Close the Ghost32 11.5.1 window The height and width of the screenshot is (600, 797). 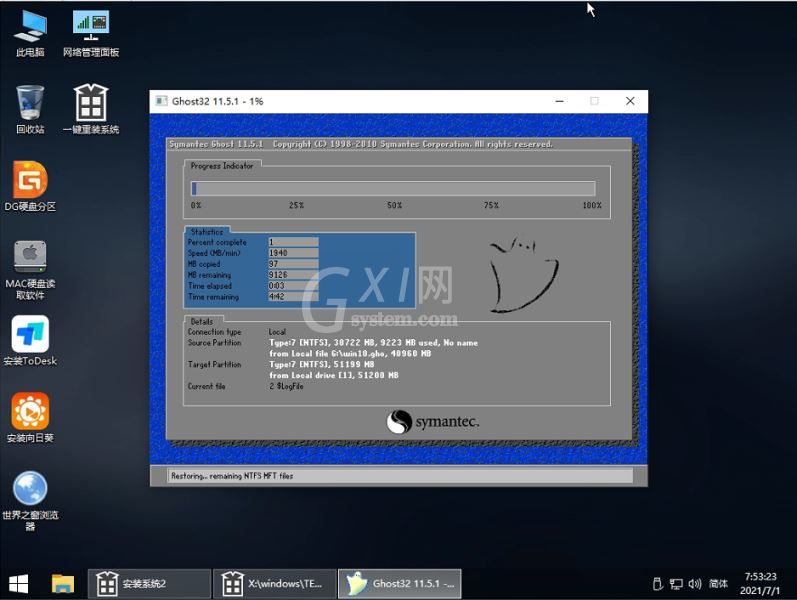point(630,101)
